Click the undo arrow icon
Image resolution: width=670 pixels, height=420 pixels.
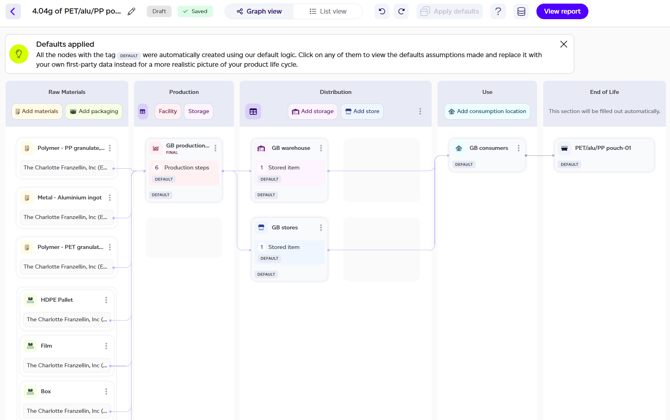382,12
